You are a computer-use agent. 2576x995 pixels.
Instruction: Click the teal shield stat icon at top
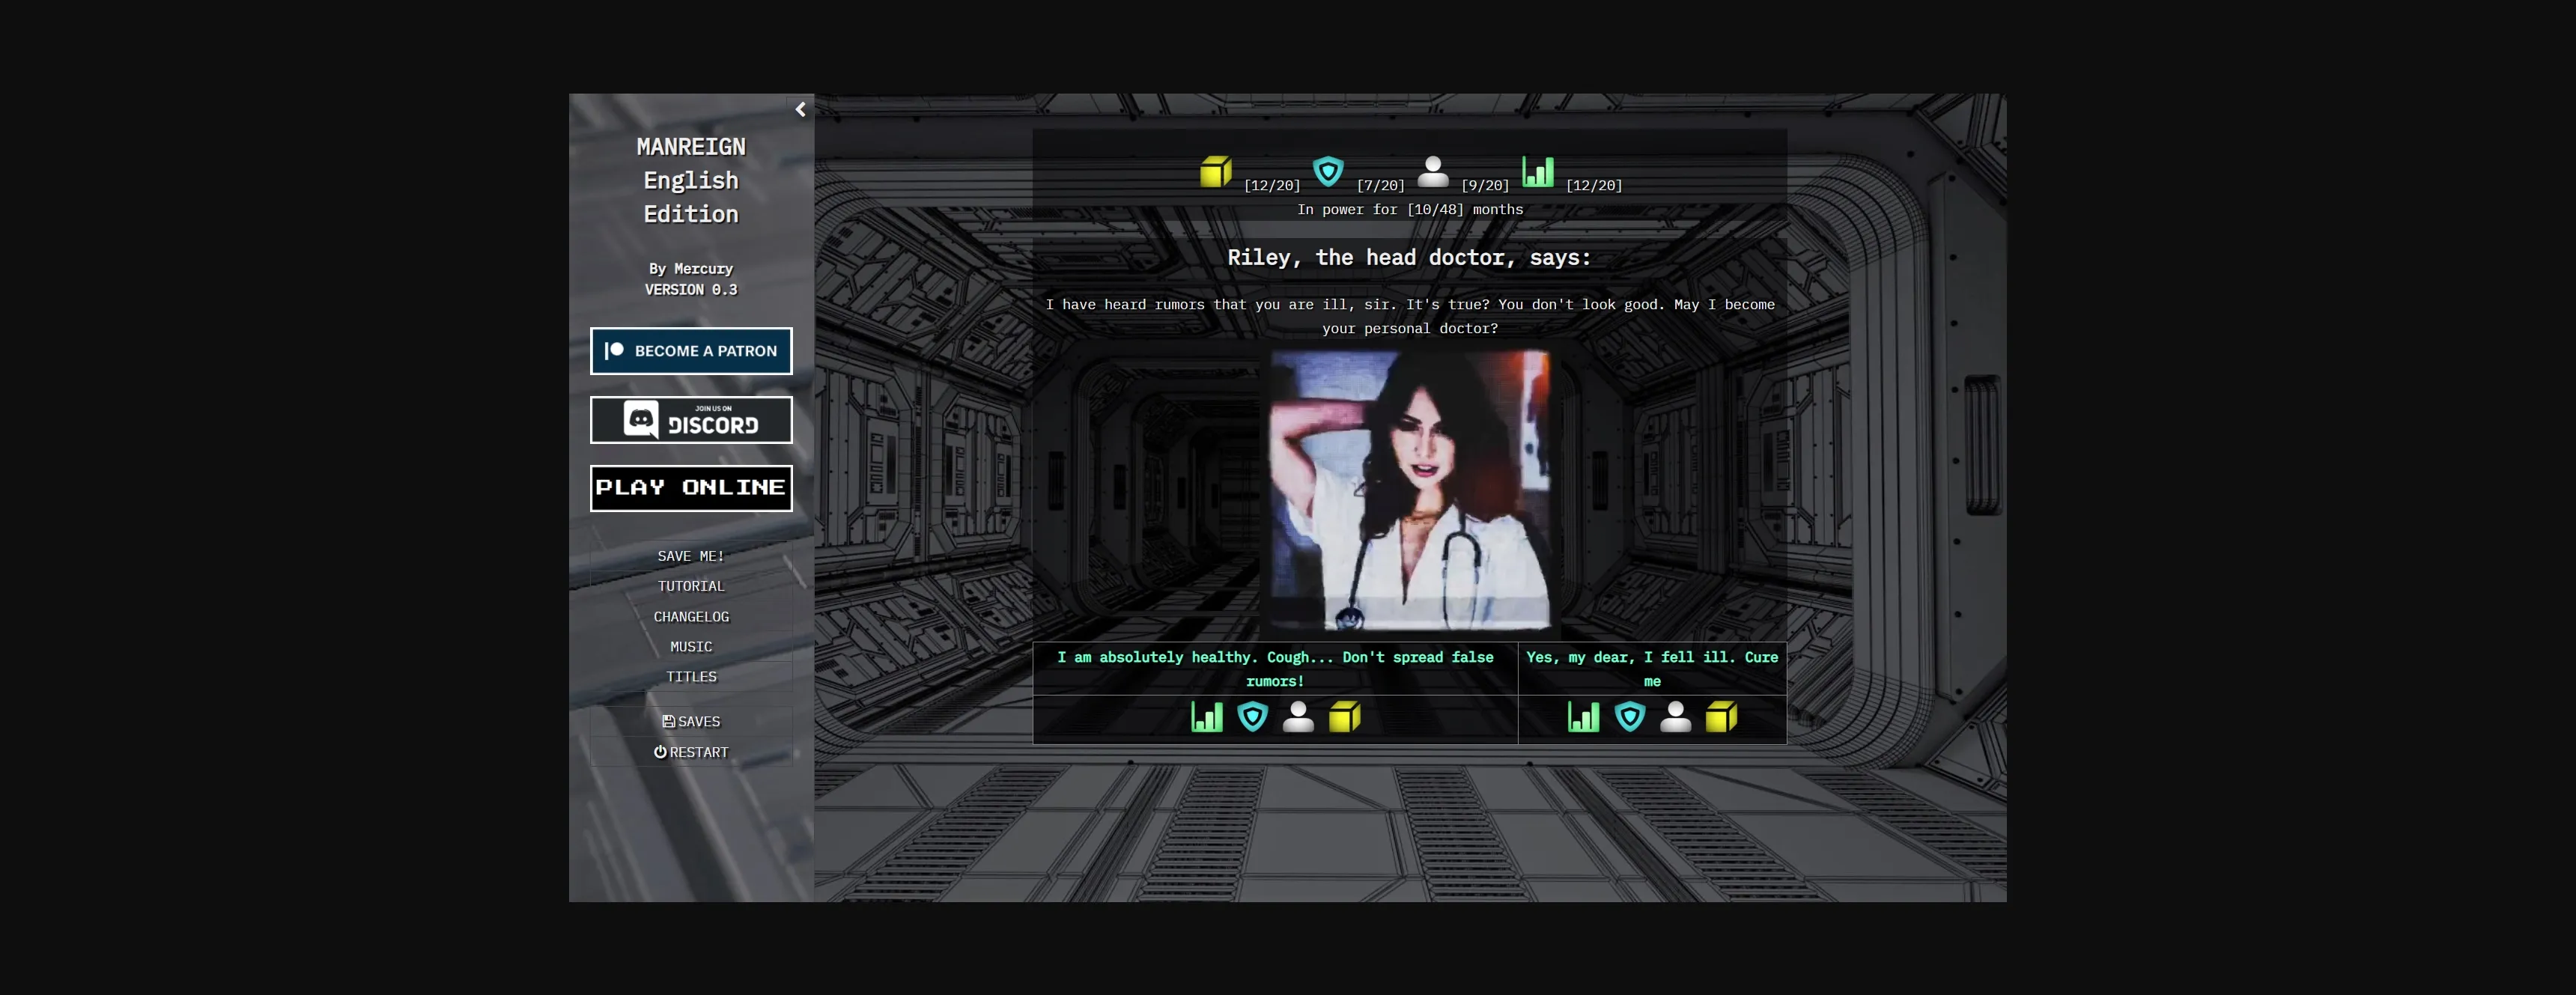1327,172
